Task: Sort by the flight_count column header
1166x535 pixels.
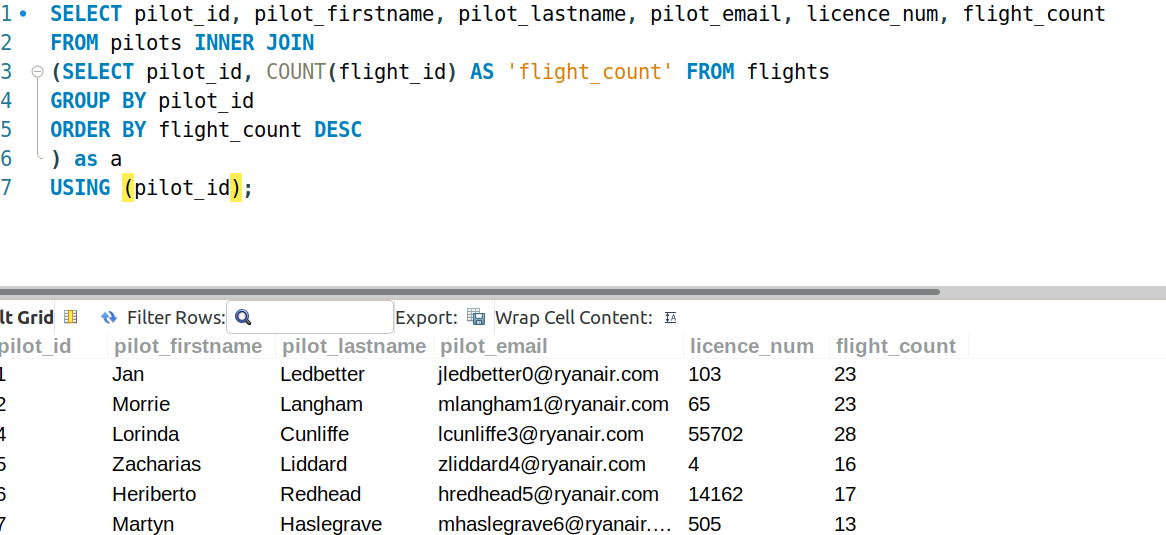Action: [895, 346]
